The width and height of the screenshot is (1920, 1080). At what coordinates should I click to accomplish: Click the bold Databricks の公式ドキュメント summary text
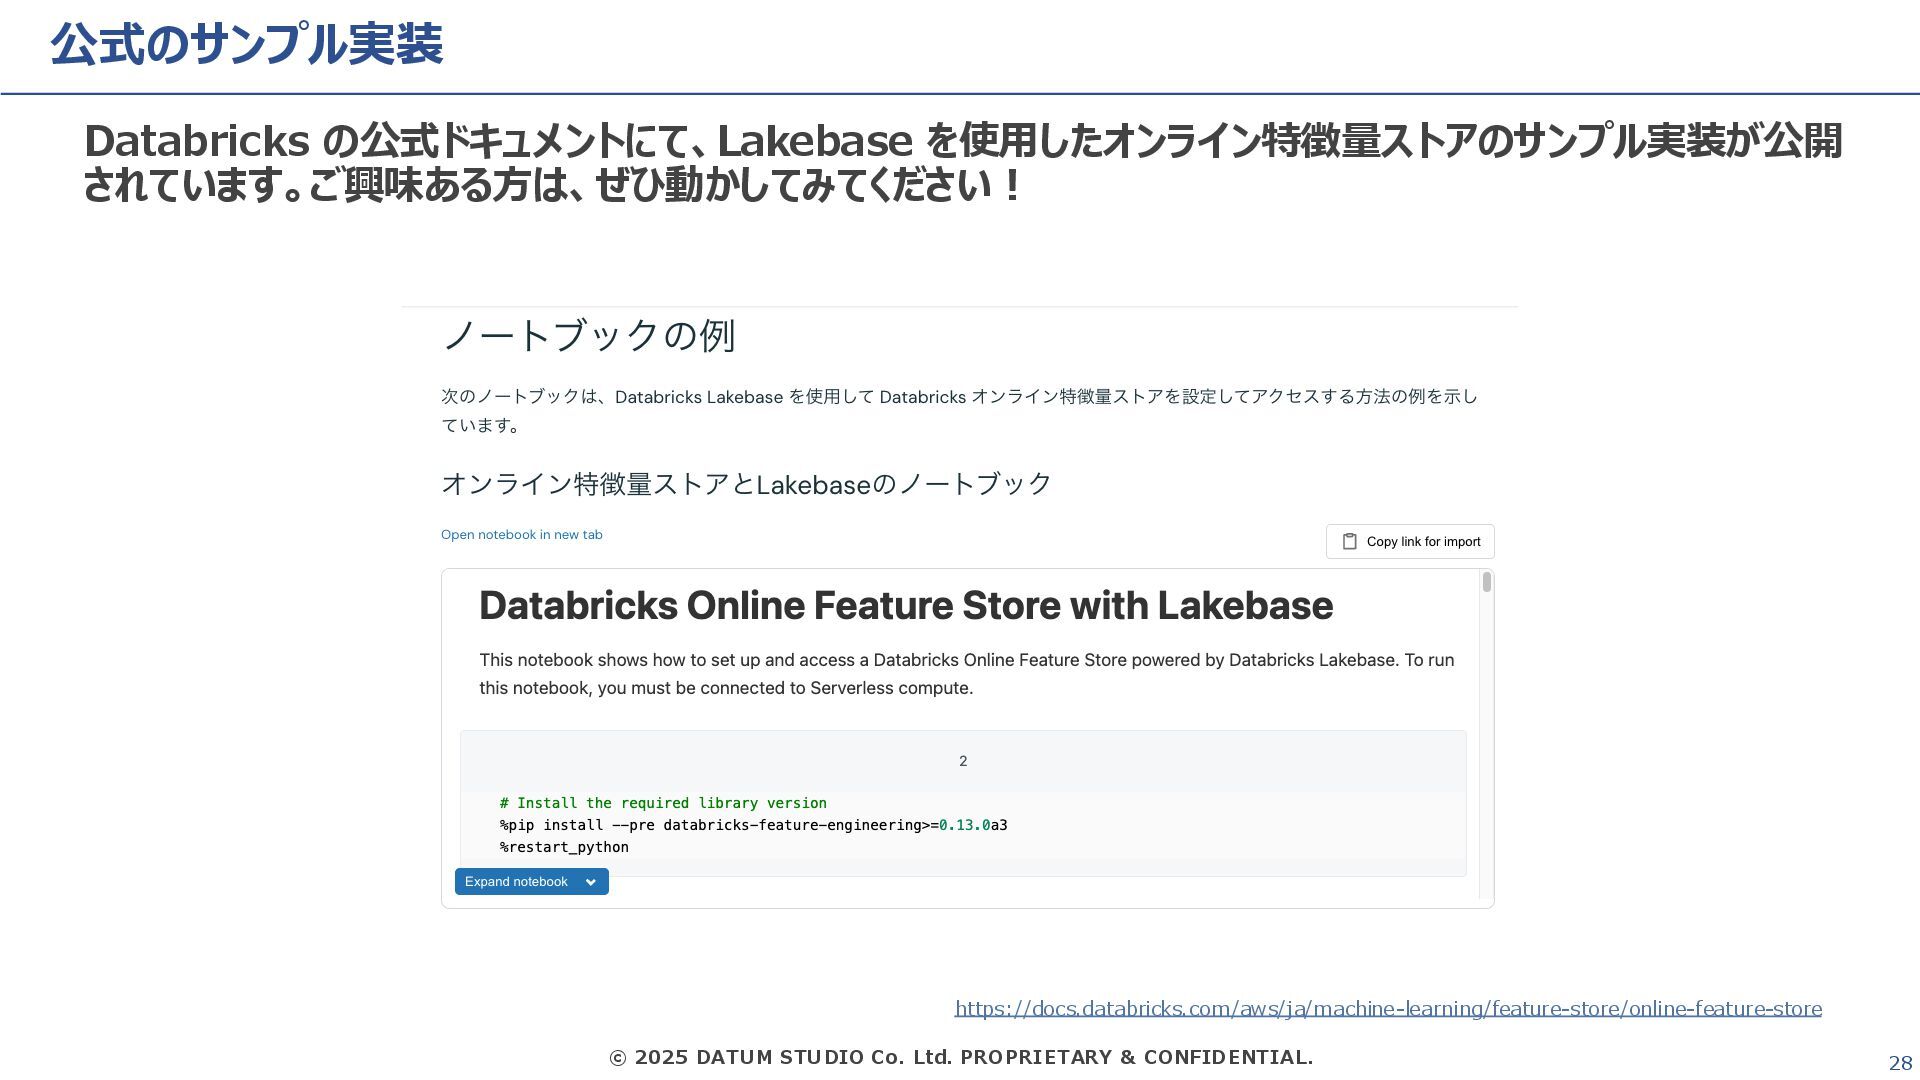click(x=960, y=162)
